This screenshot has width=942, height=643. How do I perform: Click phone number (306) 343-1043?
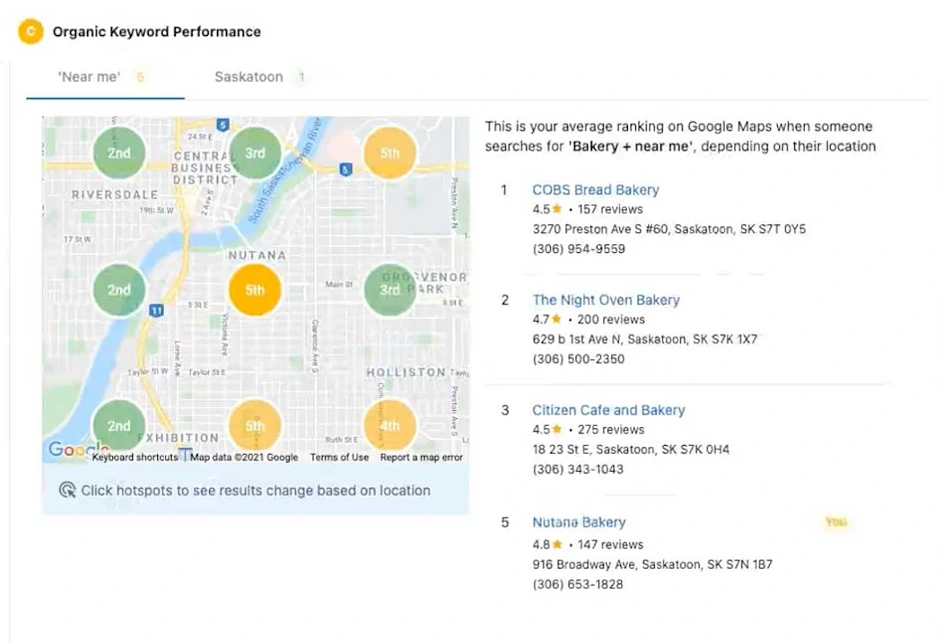578,469
